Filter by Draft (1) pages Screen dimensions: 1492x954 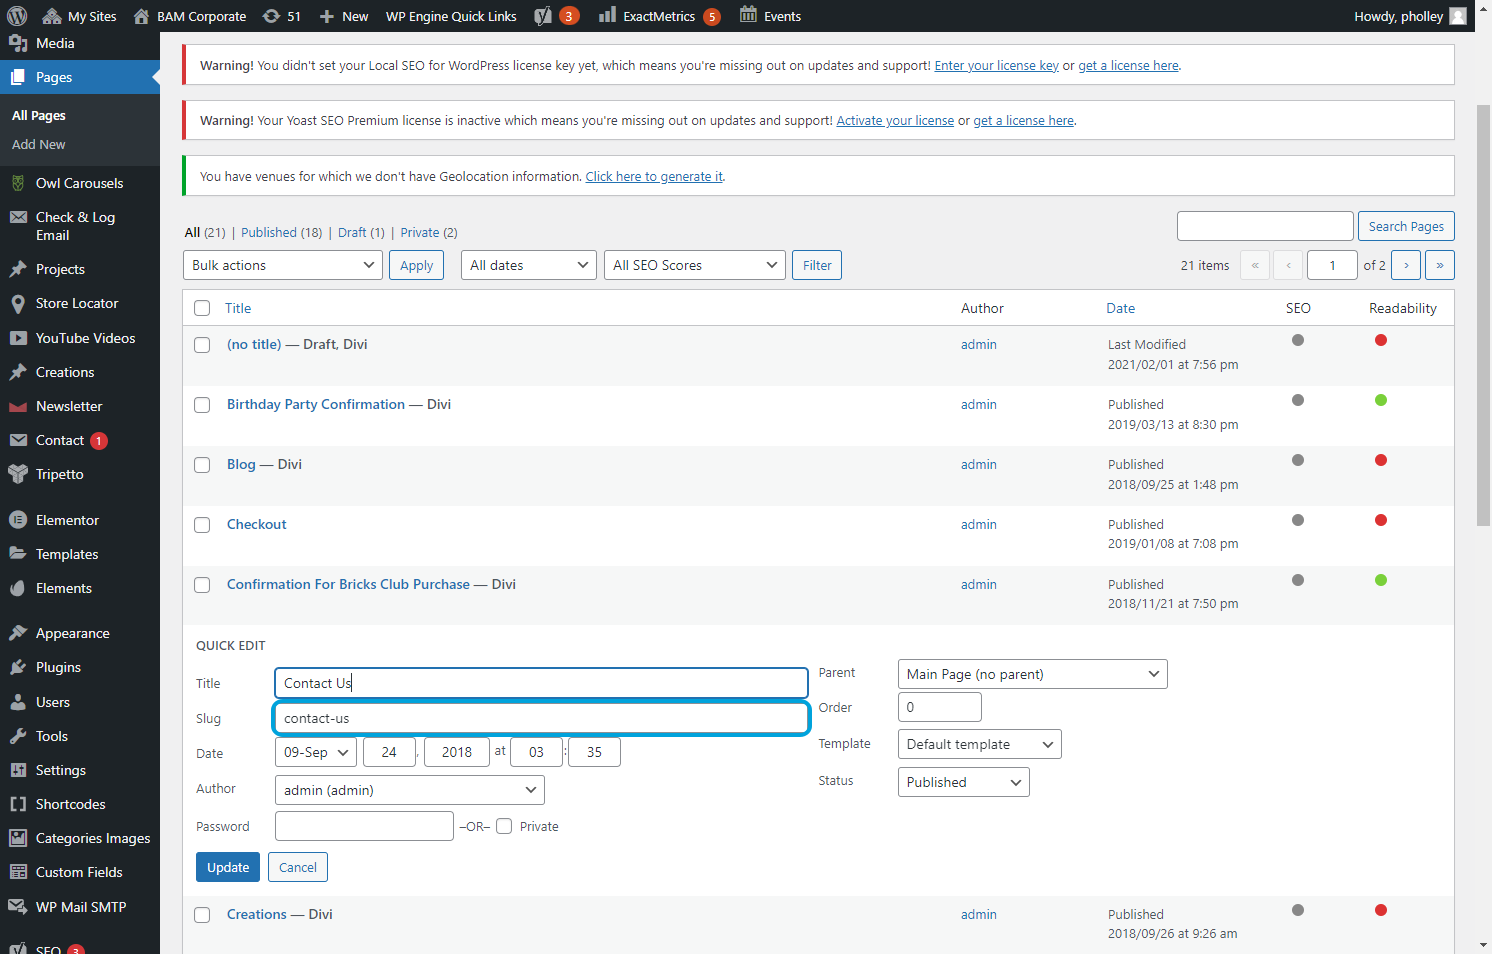[361, 232]
